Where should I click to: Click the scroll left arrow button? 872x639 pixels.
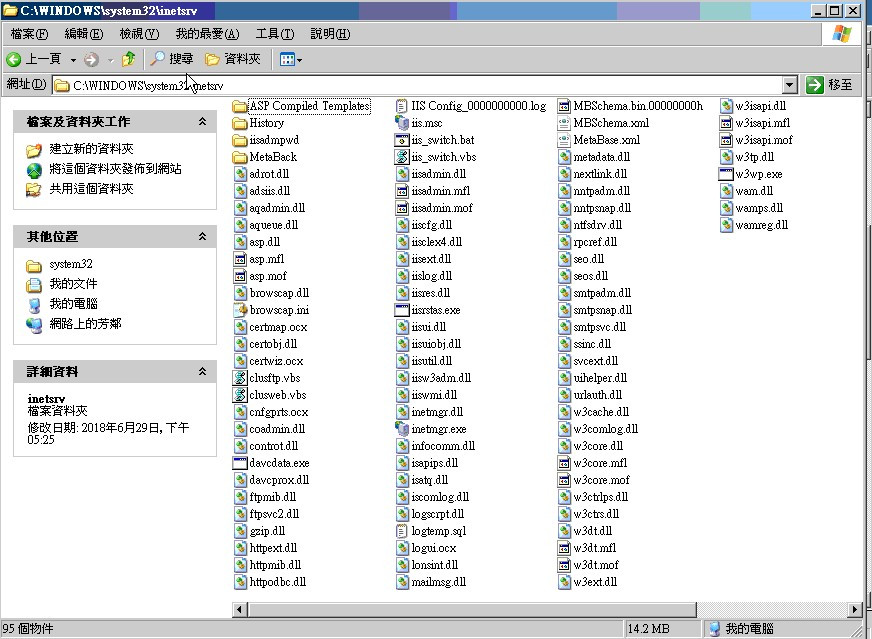(240, 610)
